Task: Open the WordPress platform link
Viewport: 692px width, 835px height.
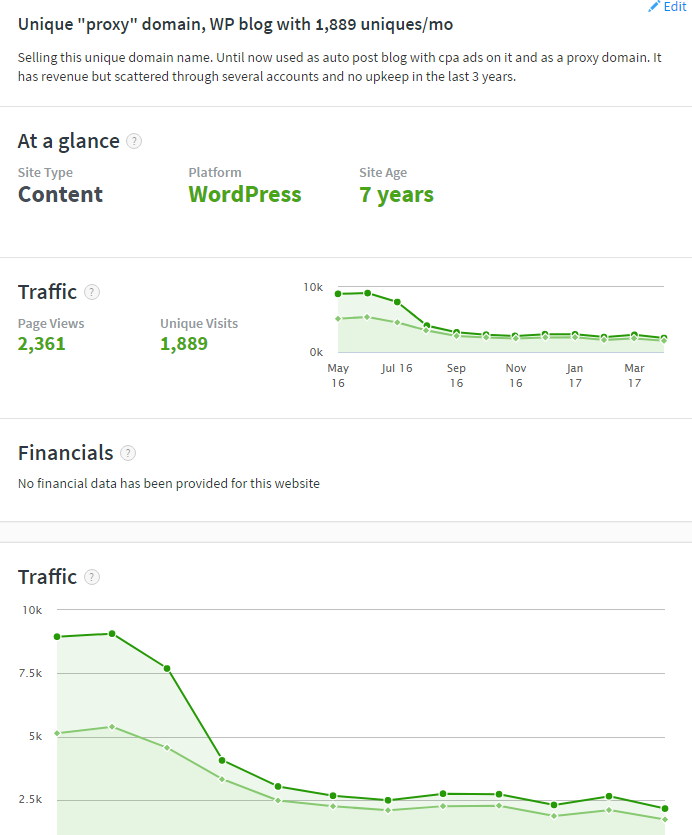Action: (x=244, y=194)
